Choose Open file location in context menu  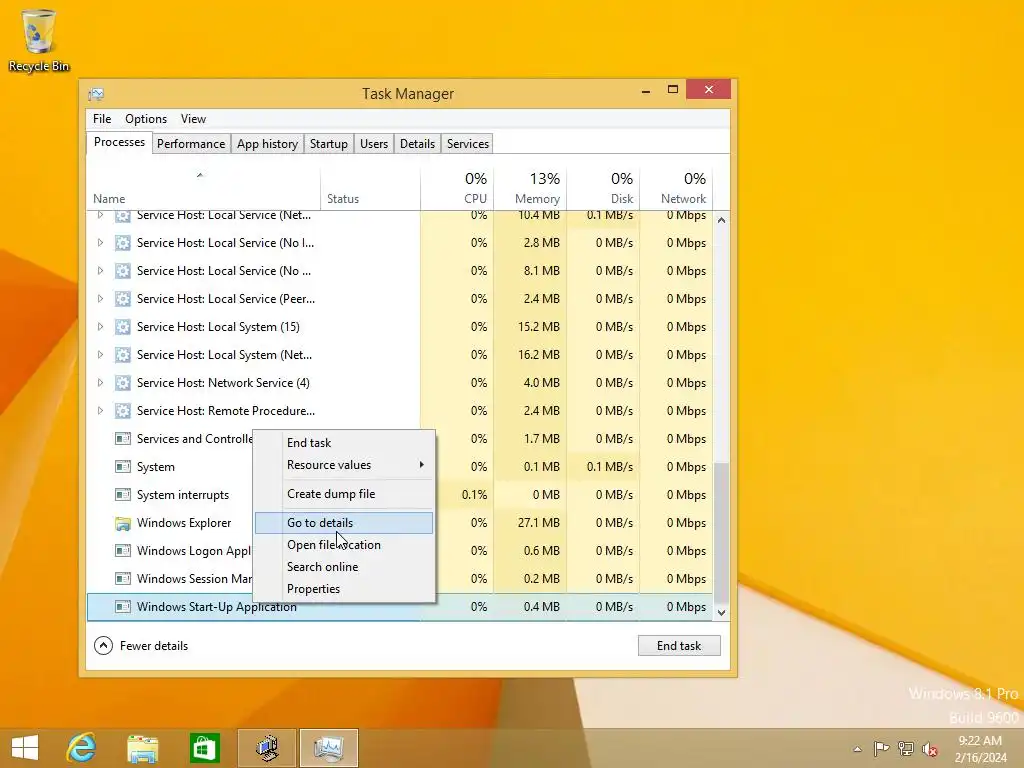tap(344, 545)
